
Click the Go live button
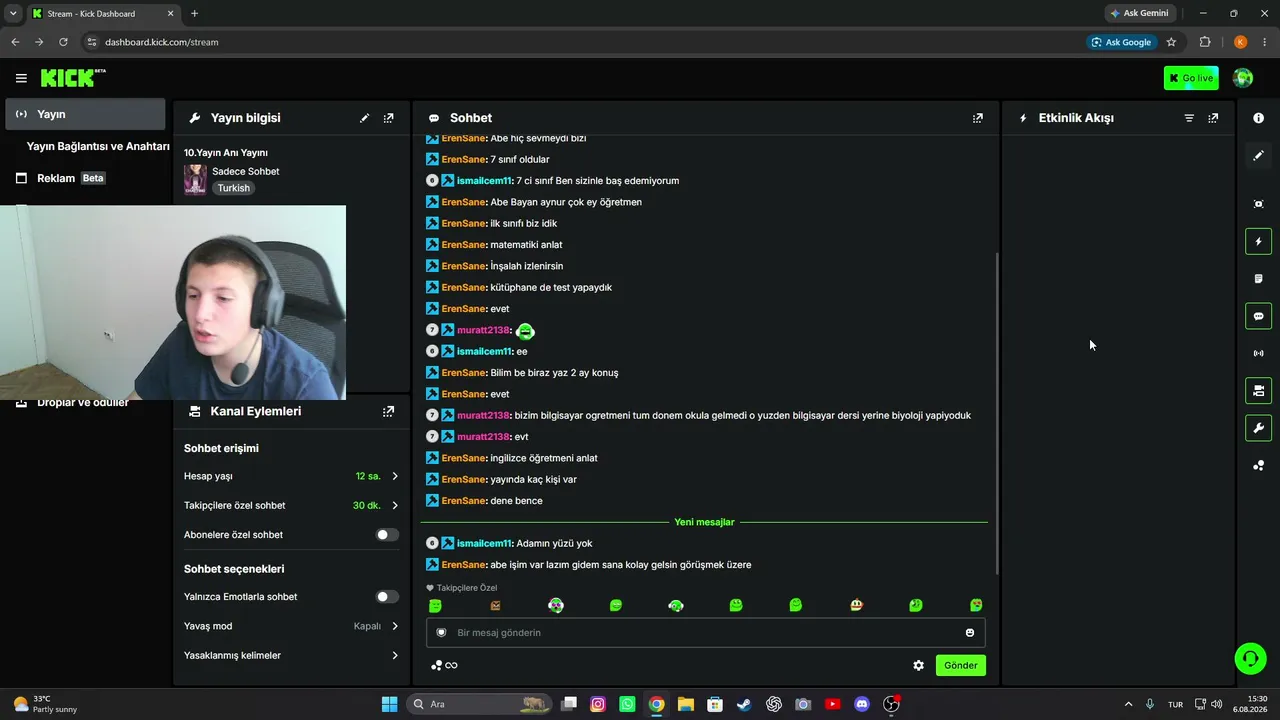1191,78
